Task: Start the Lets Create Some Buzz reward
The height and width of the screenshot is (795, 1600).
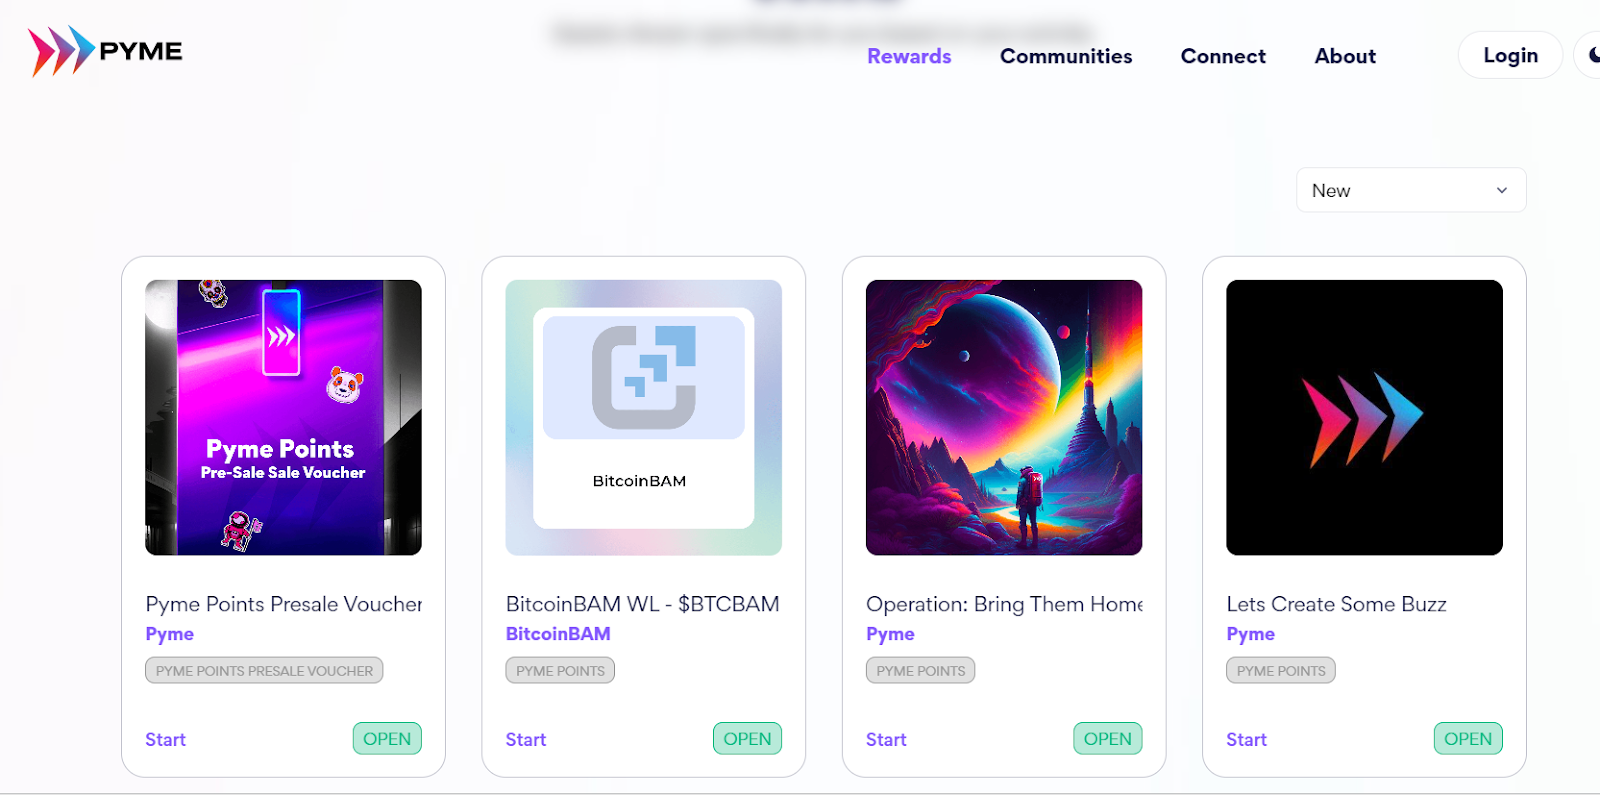Action: [1246, 739]
